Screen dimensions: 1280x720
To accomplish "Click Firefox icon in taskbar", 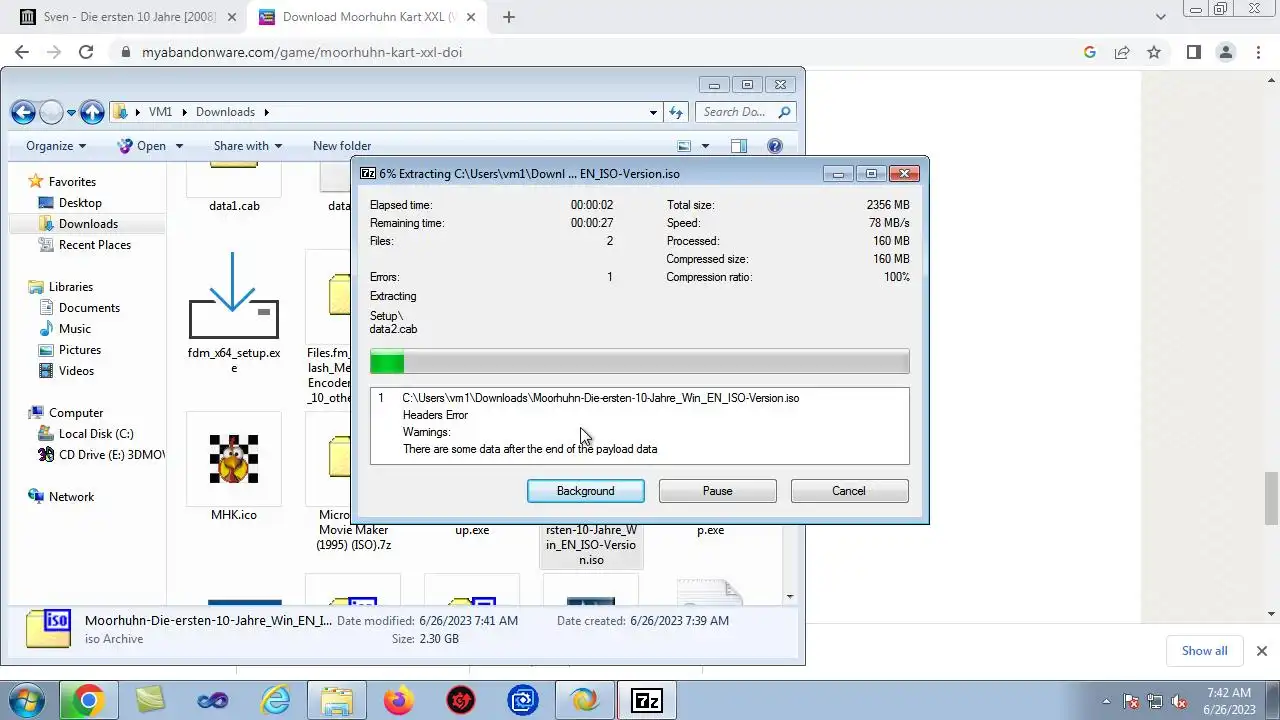I will (x=398, y=701).
